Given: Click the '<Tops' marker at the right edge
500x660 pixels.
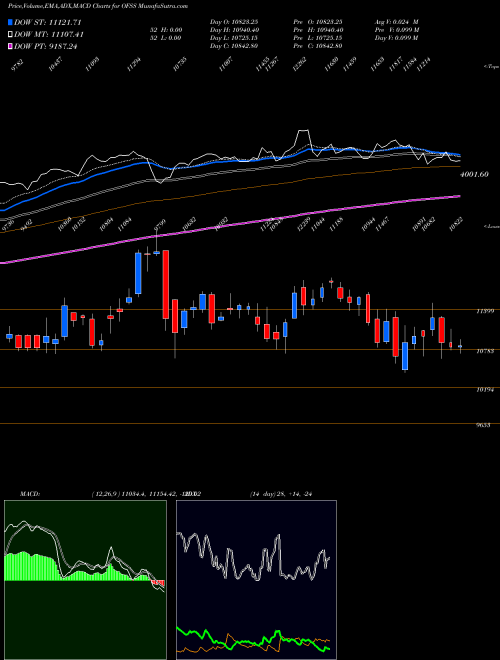Looking at the screenshot, I should [x=491, y=67].
